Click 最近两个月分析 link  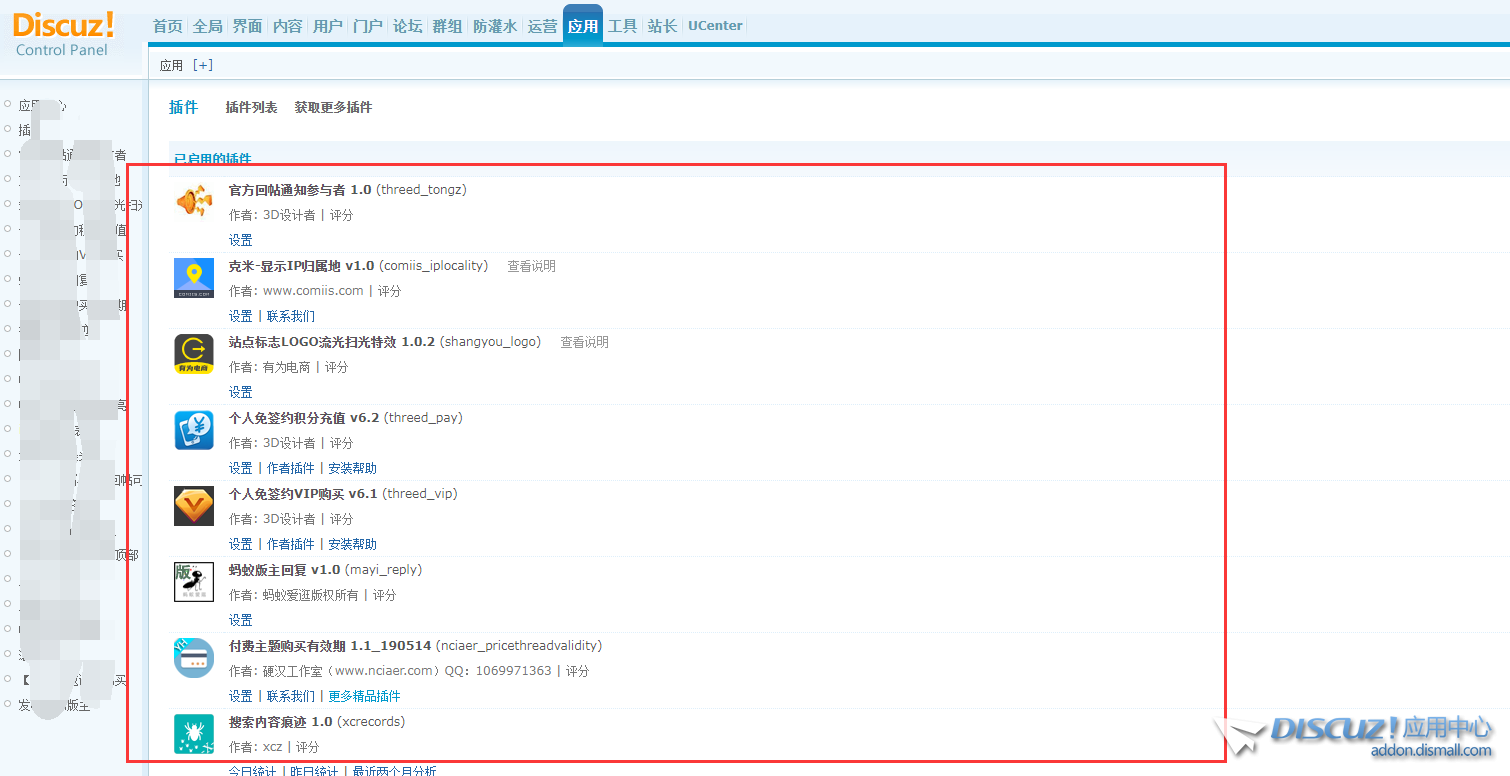[x=394, y=771]
